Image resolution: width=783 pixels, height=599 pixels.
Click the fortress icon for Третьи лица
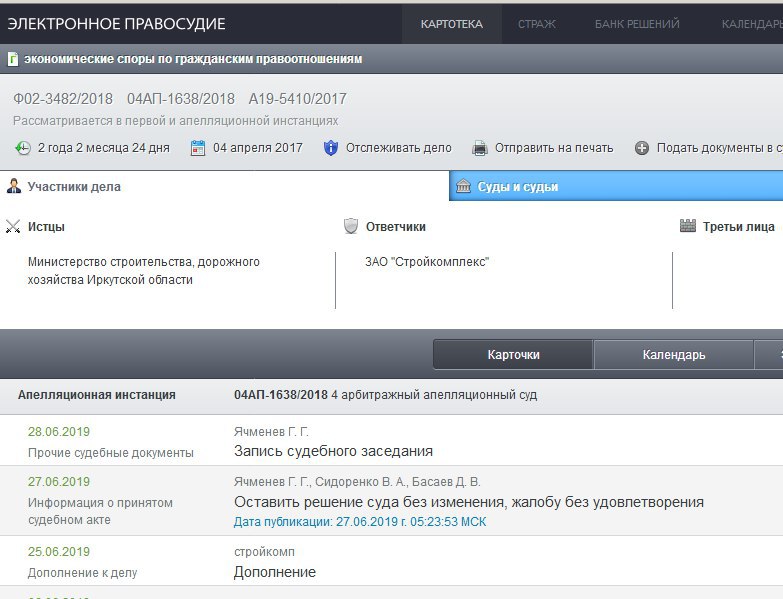click(x=688, y=226)
